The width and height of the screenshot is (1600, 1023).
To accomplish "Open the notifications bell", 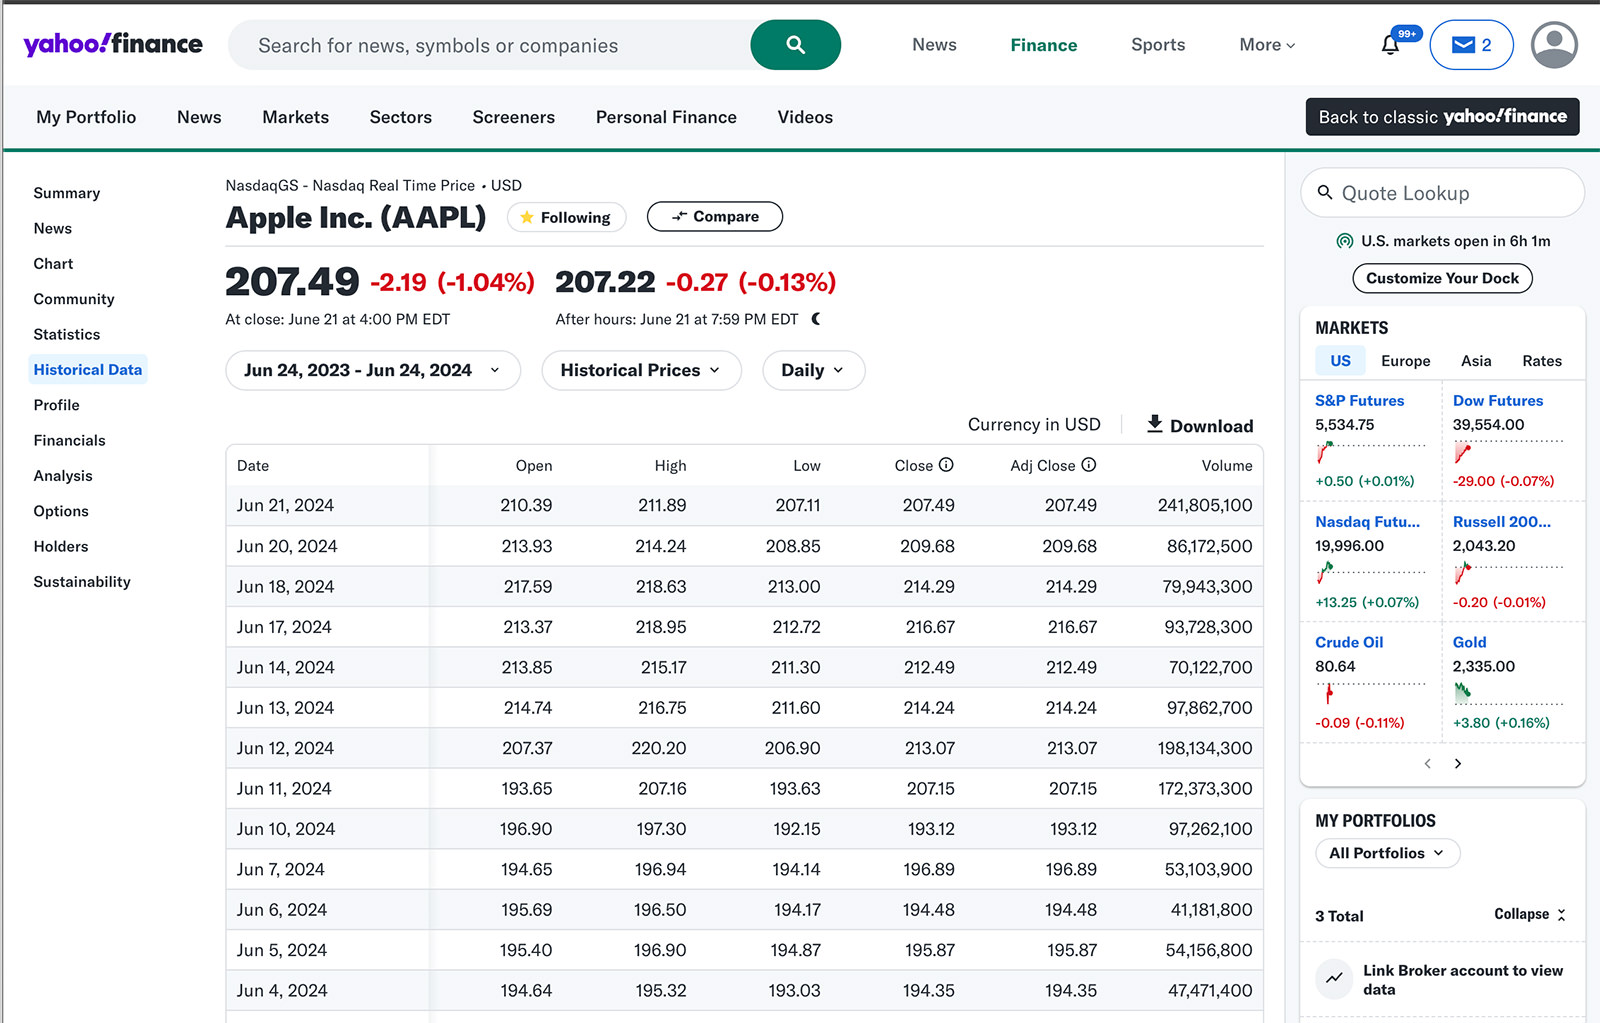I will pos(1390,45).
